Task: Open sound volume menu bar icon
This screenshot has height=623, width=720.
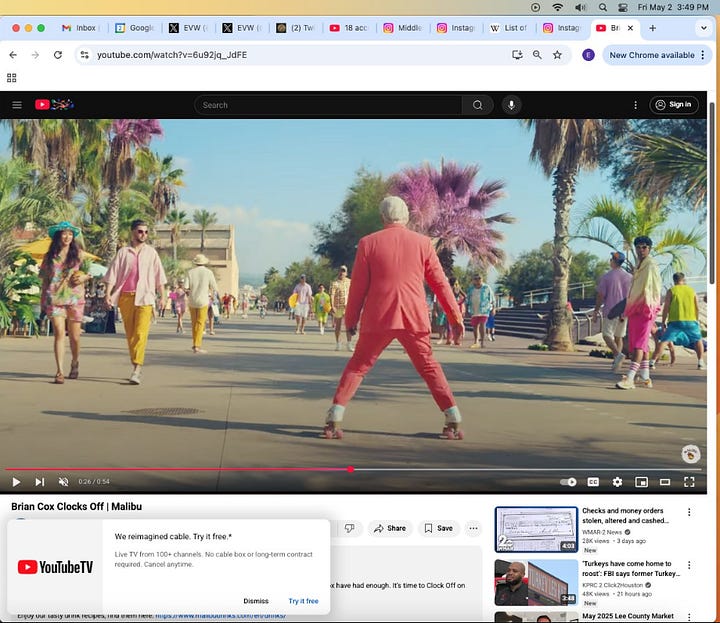Action: [x=580, y=7]
